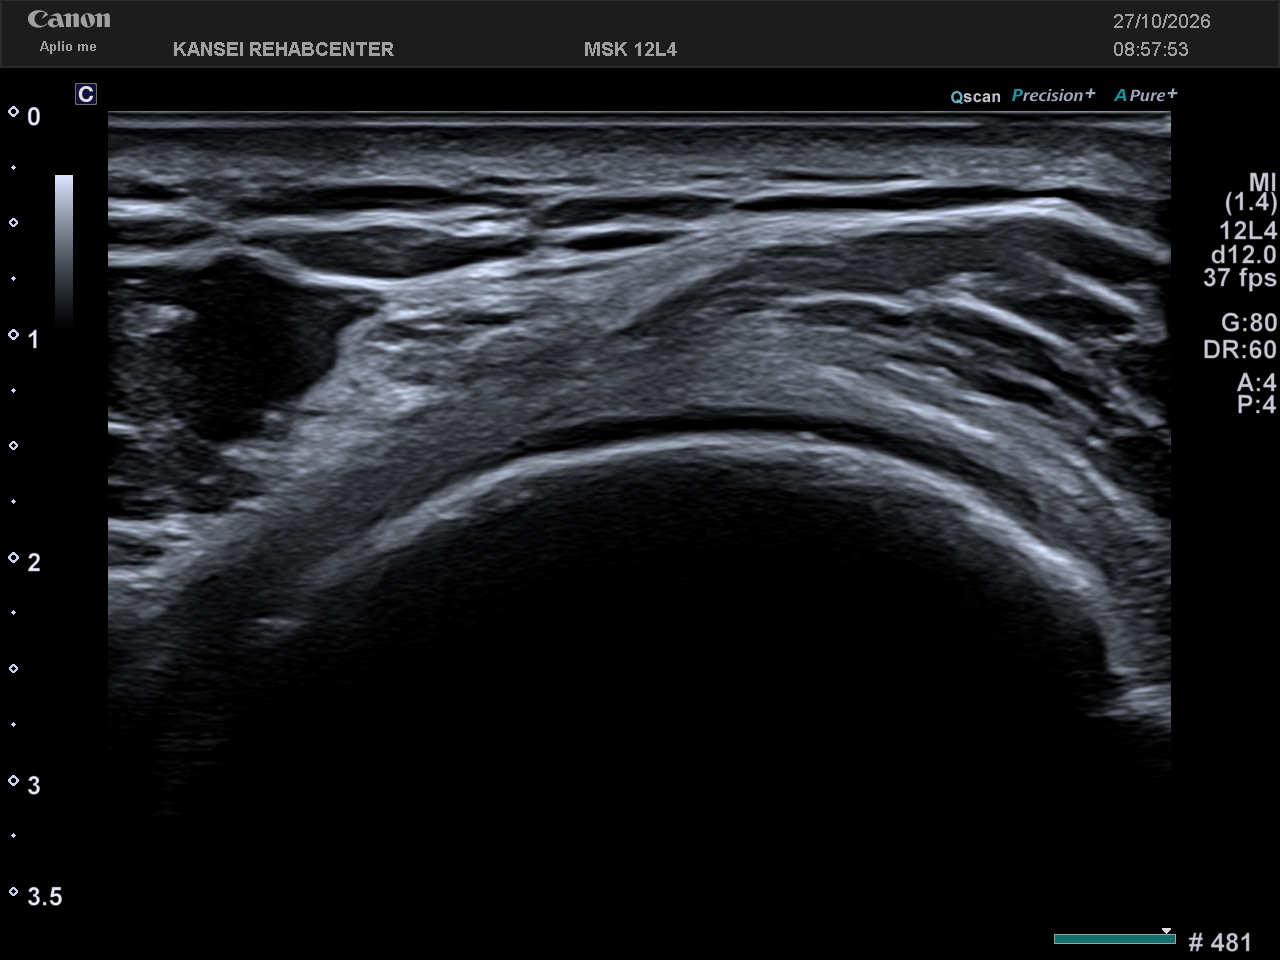This screenshot has height=960, width=1280.
Task: Click the cine frame progress bar
Action: point(1114,939)
